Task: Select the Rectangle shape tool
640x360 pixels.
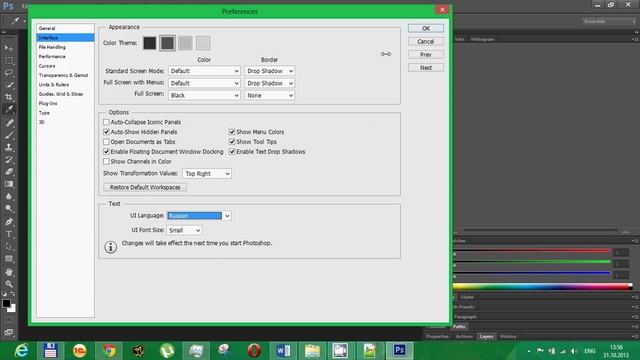Action: [9, 258]
